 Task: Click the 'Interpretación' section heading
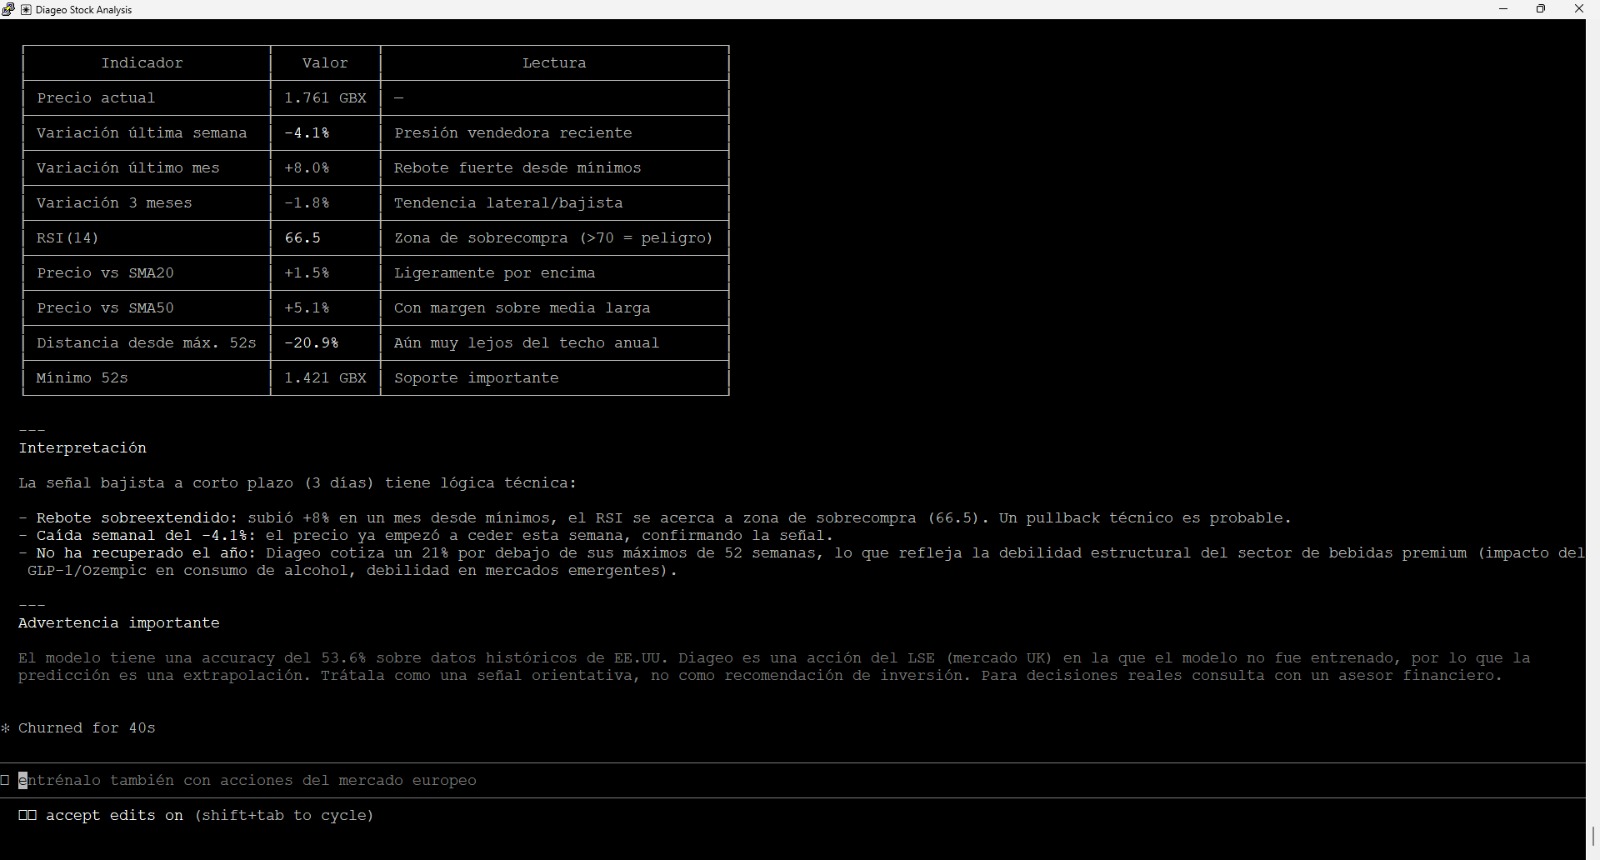[82, 448]
